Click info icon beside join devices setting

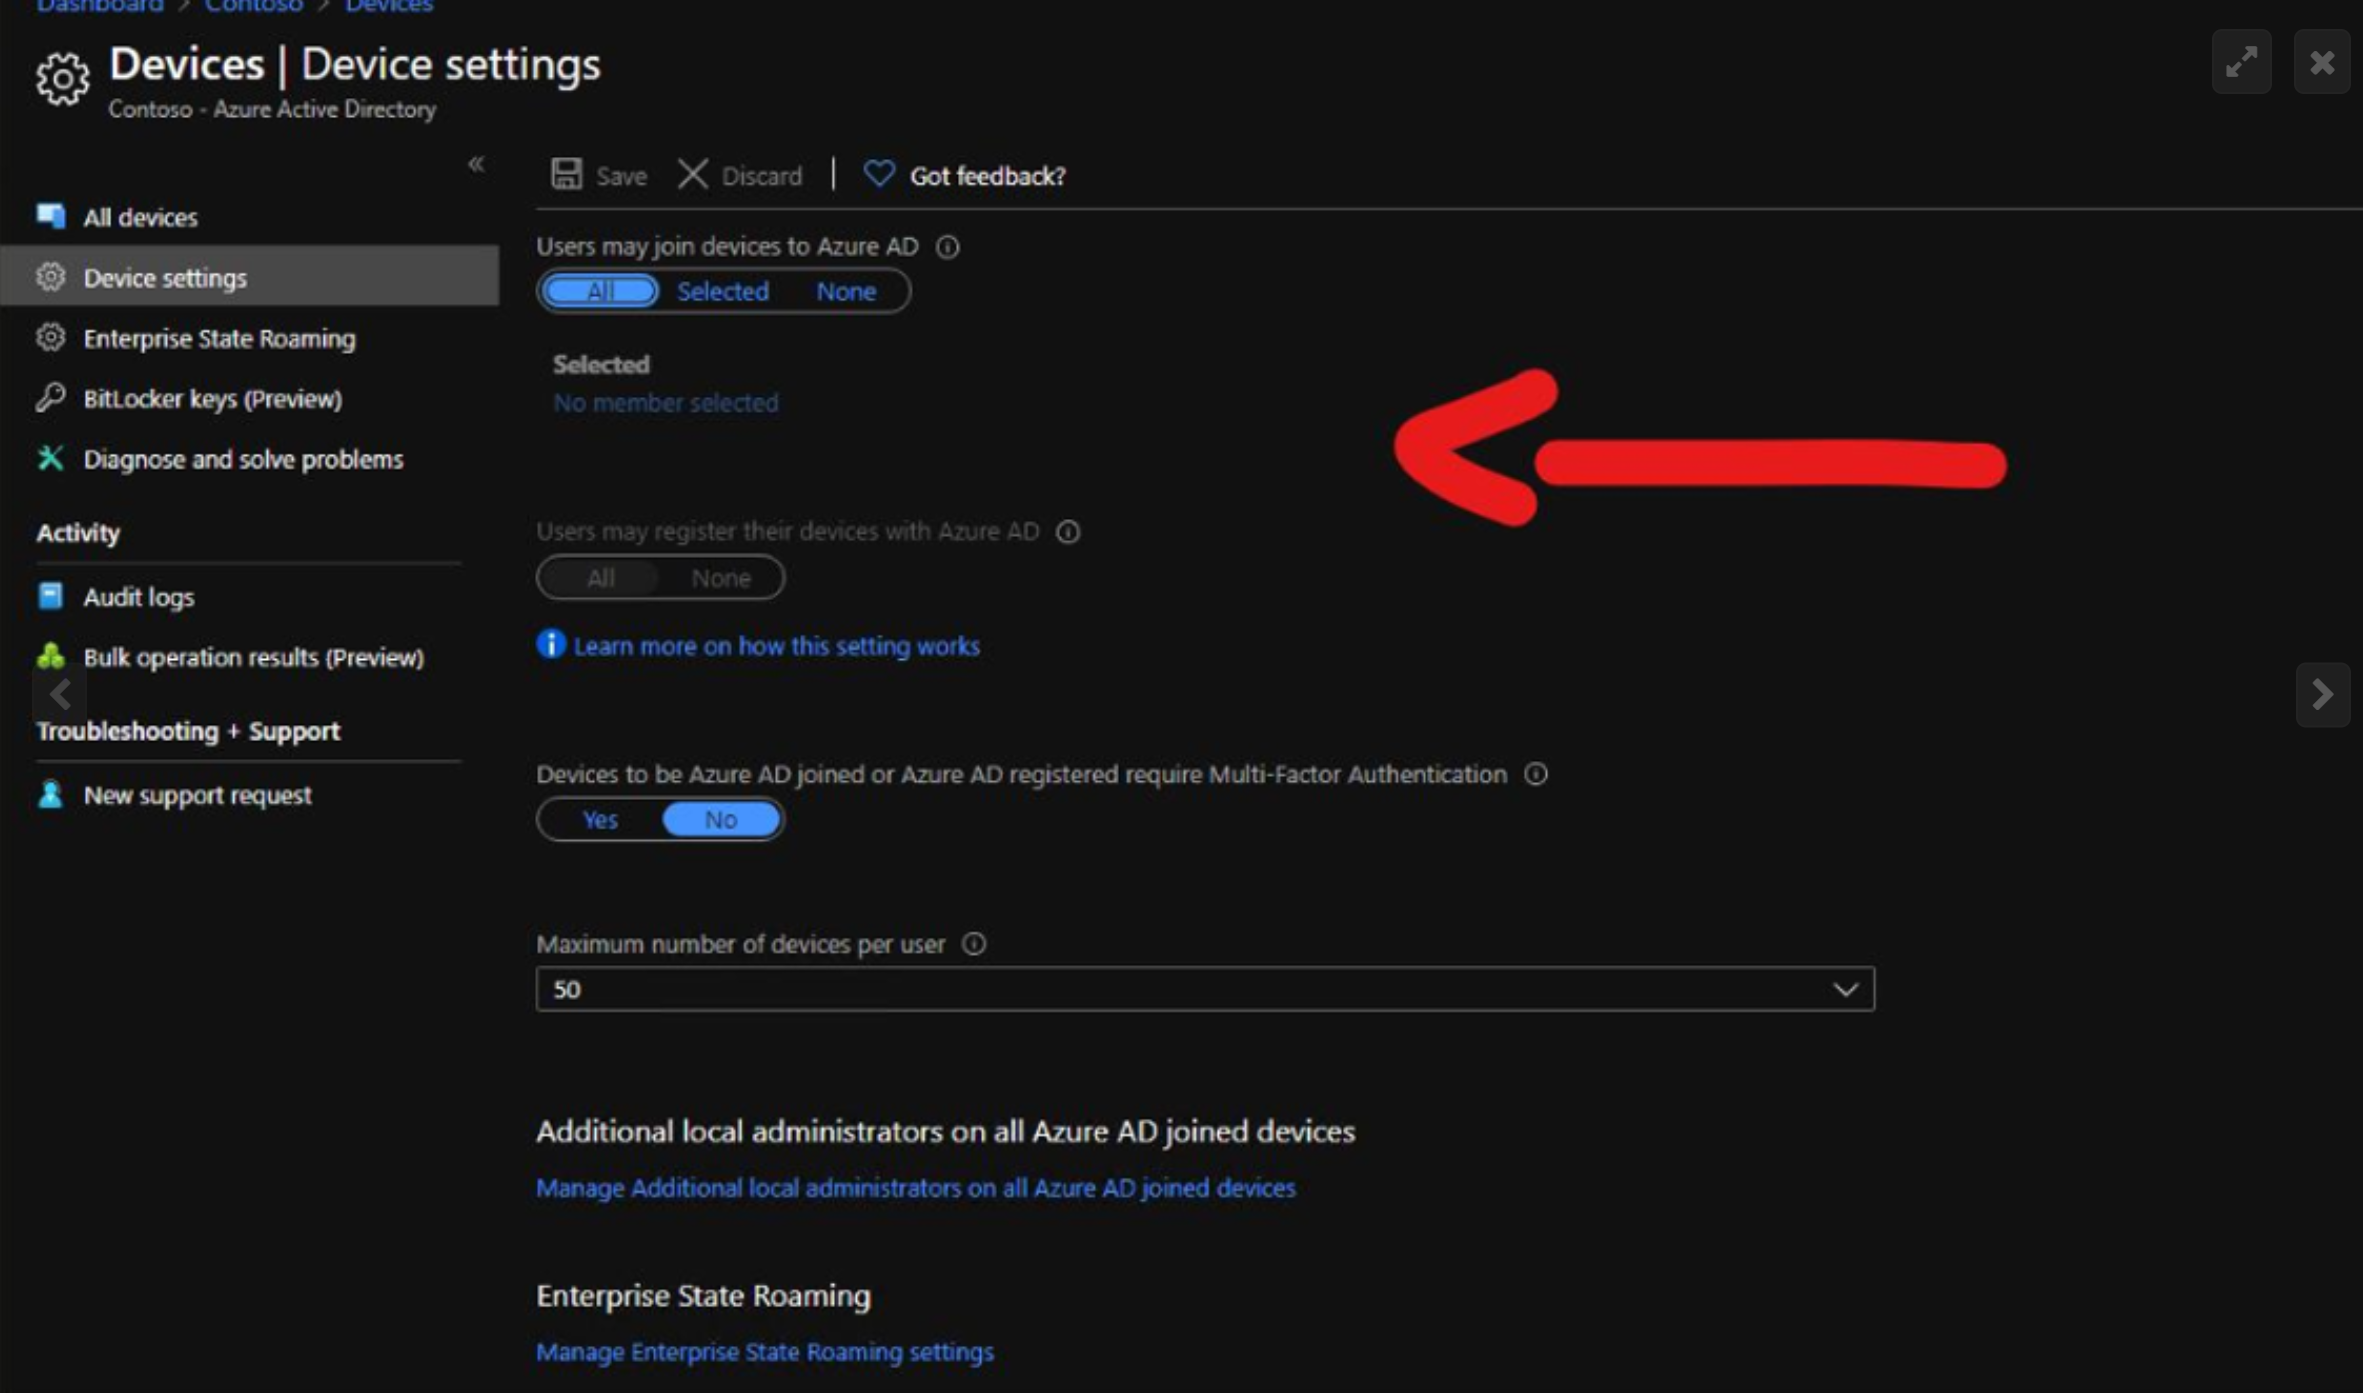947,247
